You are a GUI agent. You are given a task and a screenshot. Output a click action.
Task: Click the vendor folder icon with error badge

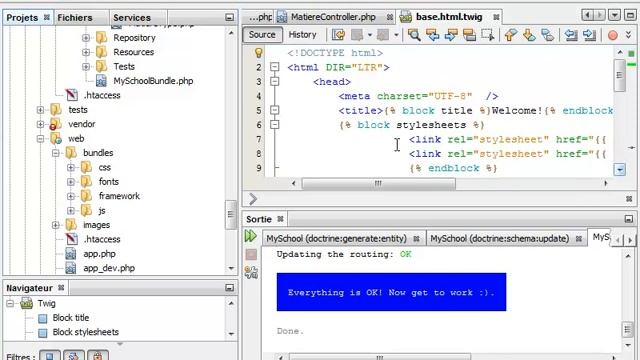point(55,124)
